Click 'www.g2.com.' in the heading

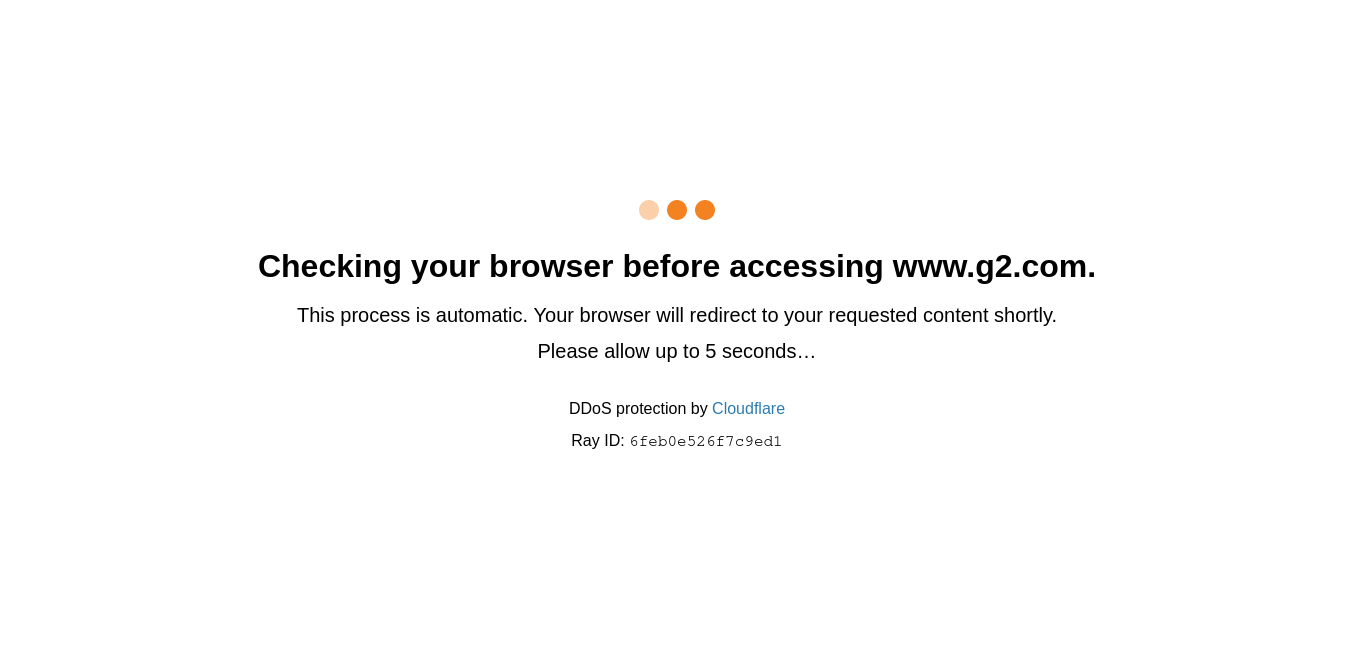point(994,266)
